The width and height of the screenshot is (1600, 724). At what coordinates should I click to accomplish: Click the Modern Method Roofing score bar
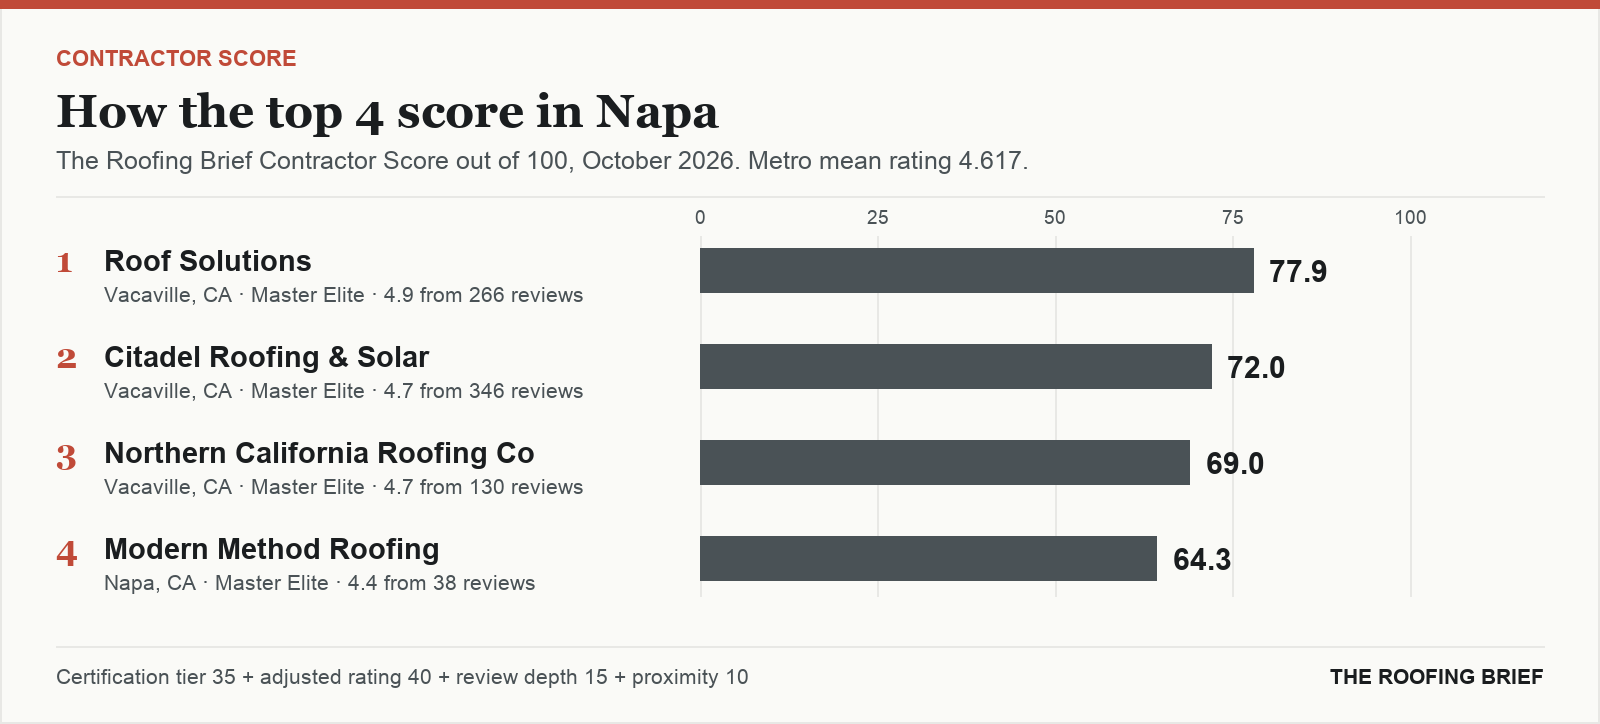[928, 558]
